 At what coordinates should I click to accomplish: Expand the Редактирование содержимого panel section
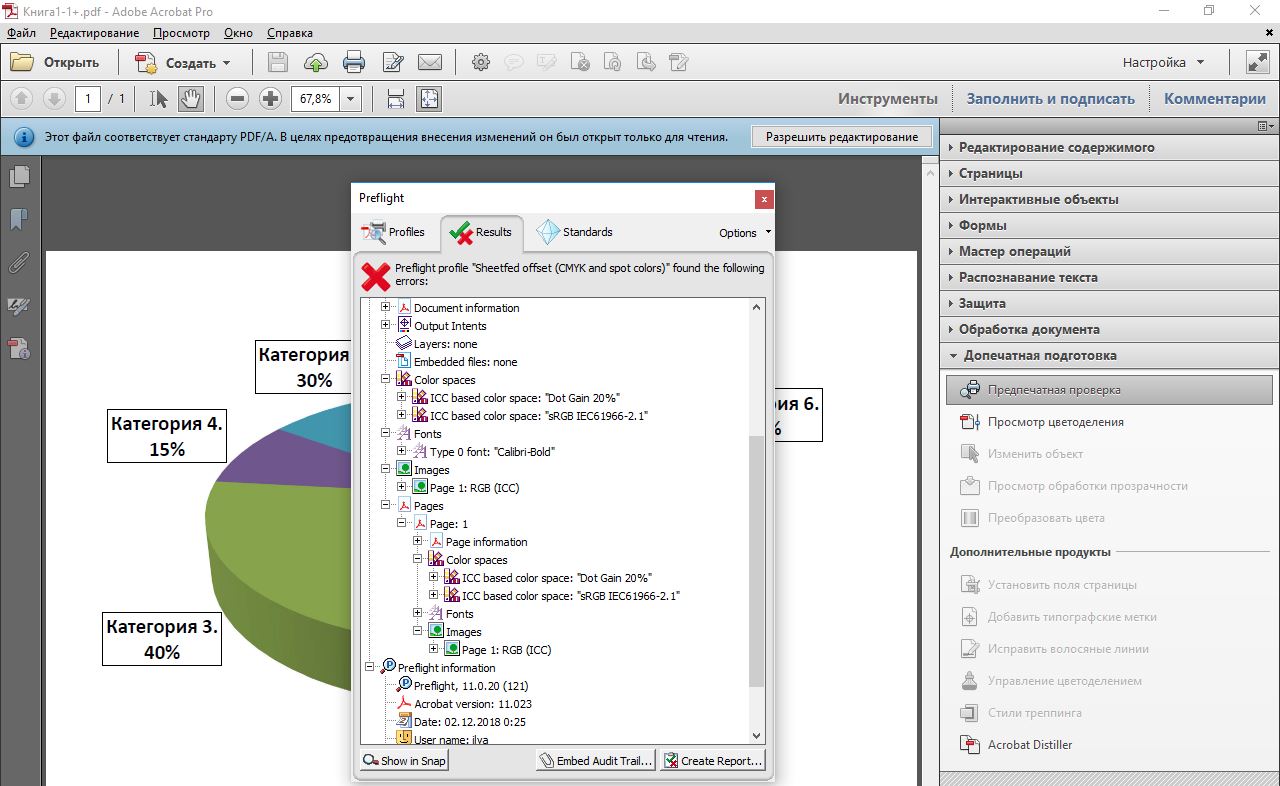point(1109,147)
